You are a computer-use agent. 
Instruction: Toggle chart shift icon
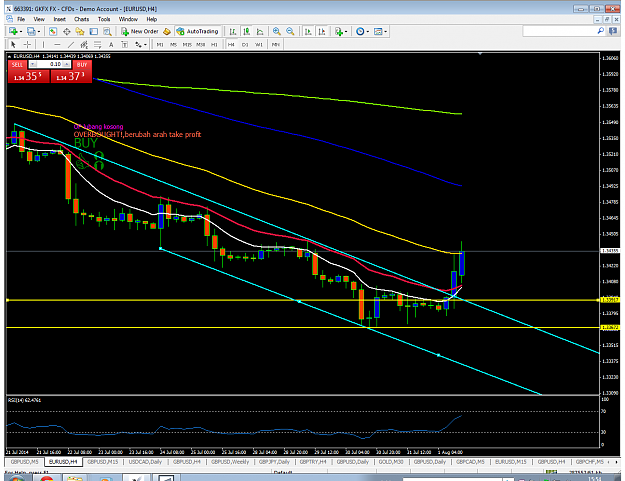pos(322,31)
